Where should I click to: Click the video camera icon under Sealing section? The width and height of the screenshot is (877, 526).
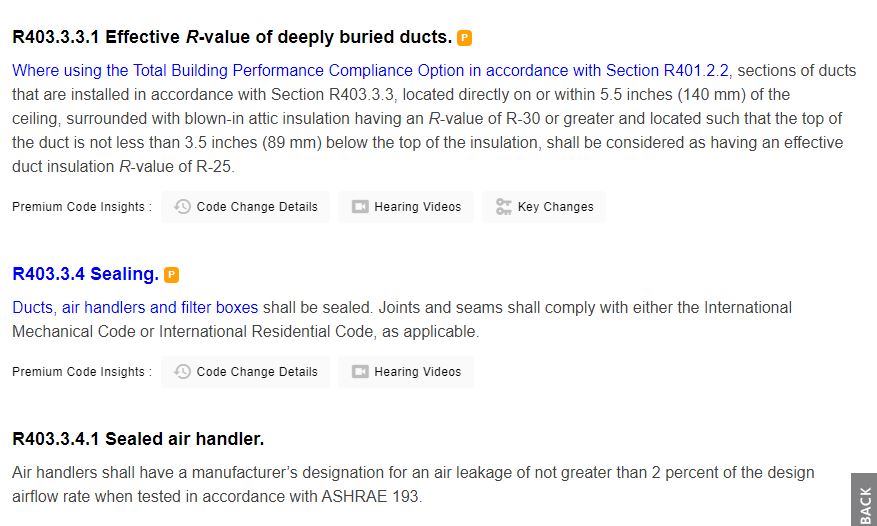click(x=360, y=372)
